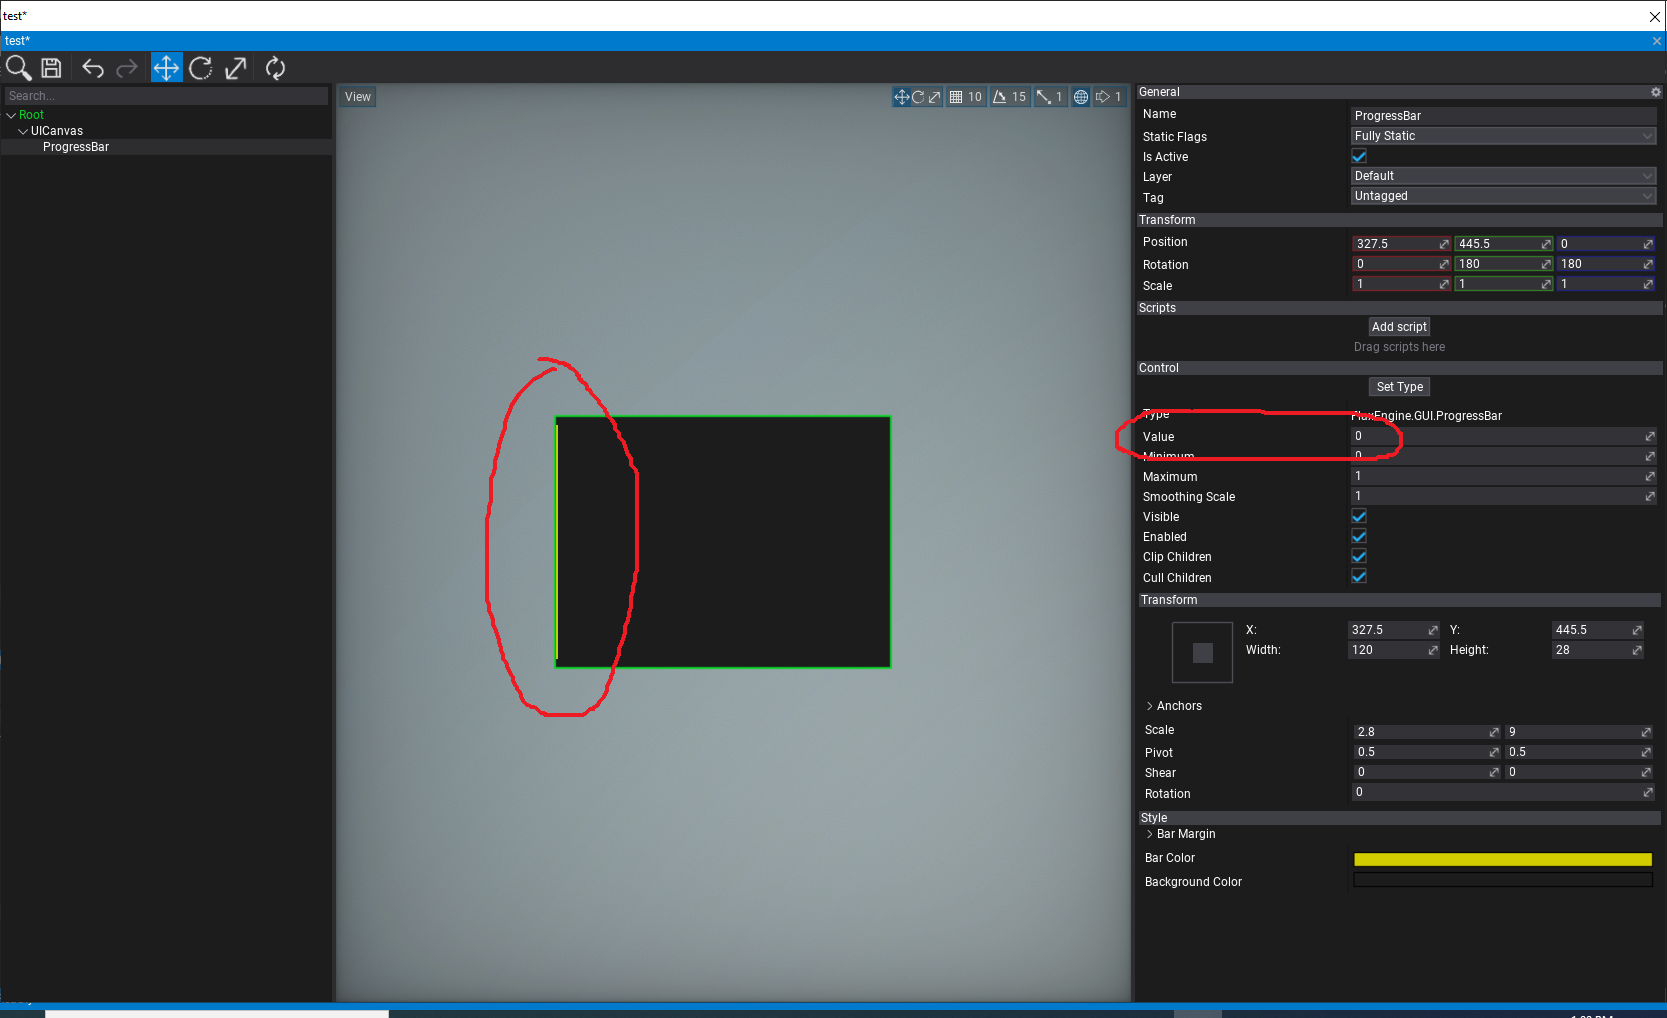Activate the Rotate gizmo tool

click(200, 67)
